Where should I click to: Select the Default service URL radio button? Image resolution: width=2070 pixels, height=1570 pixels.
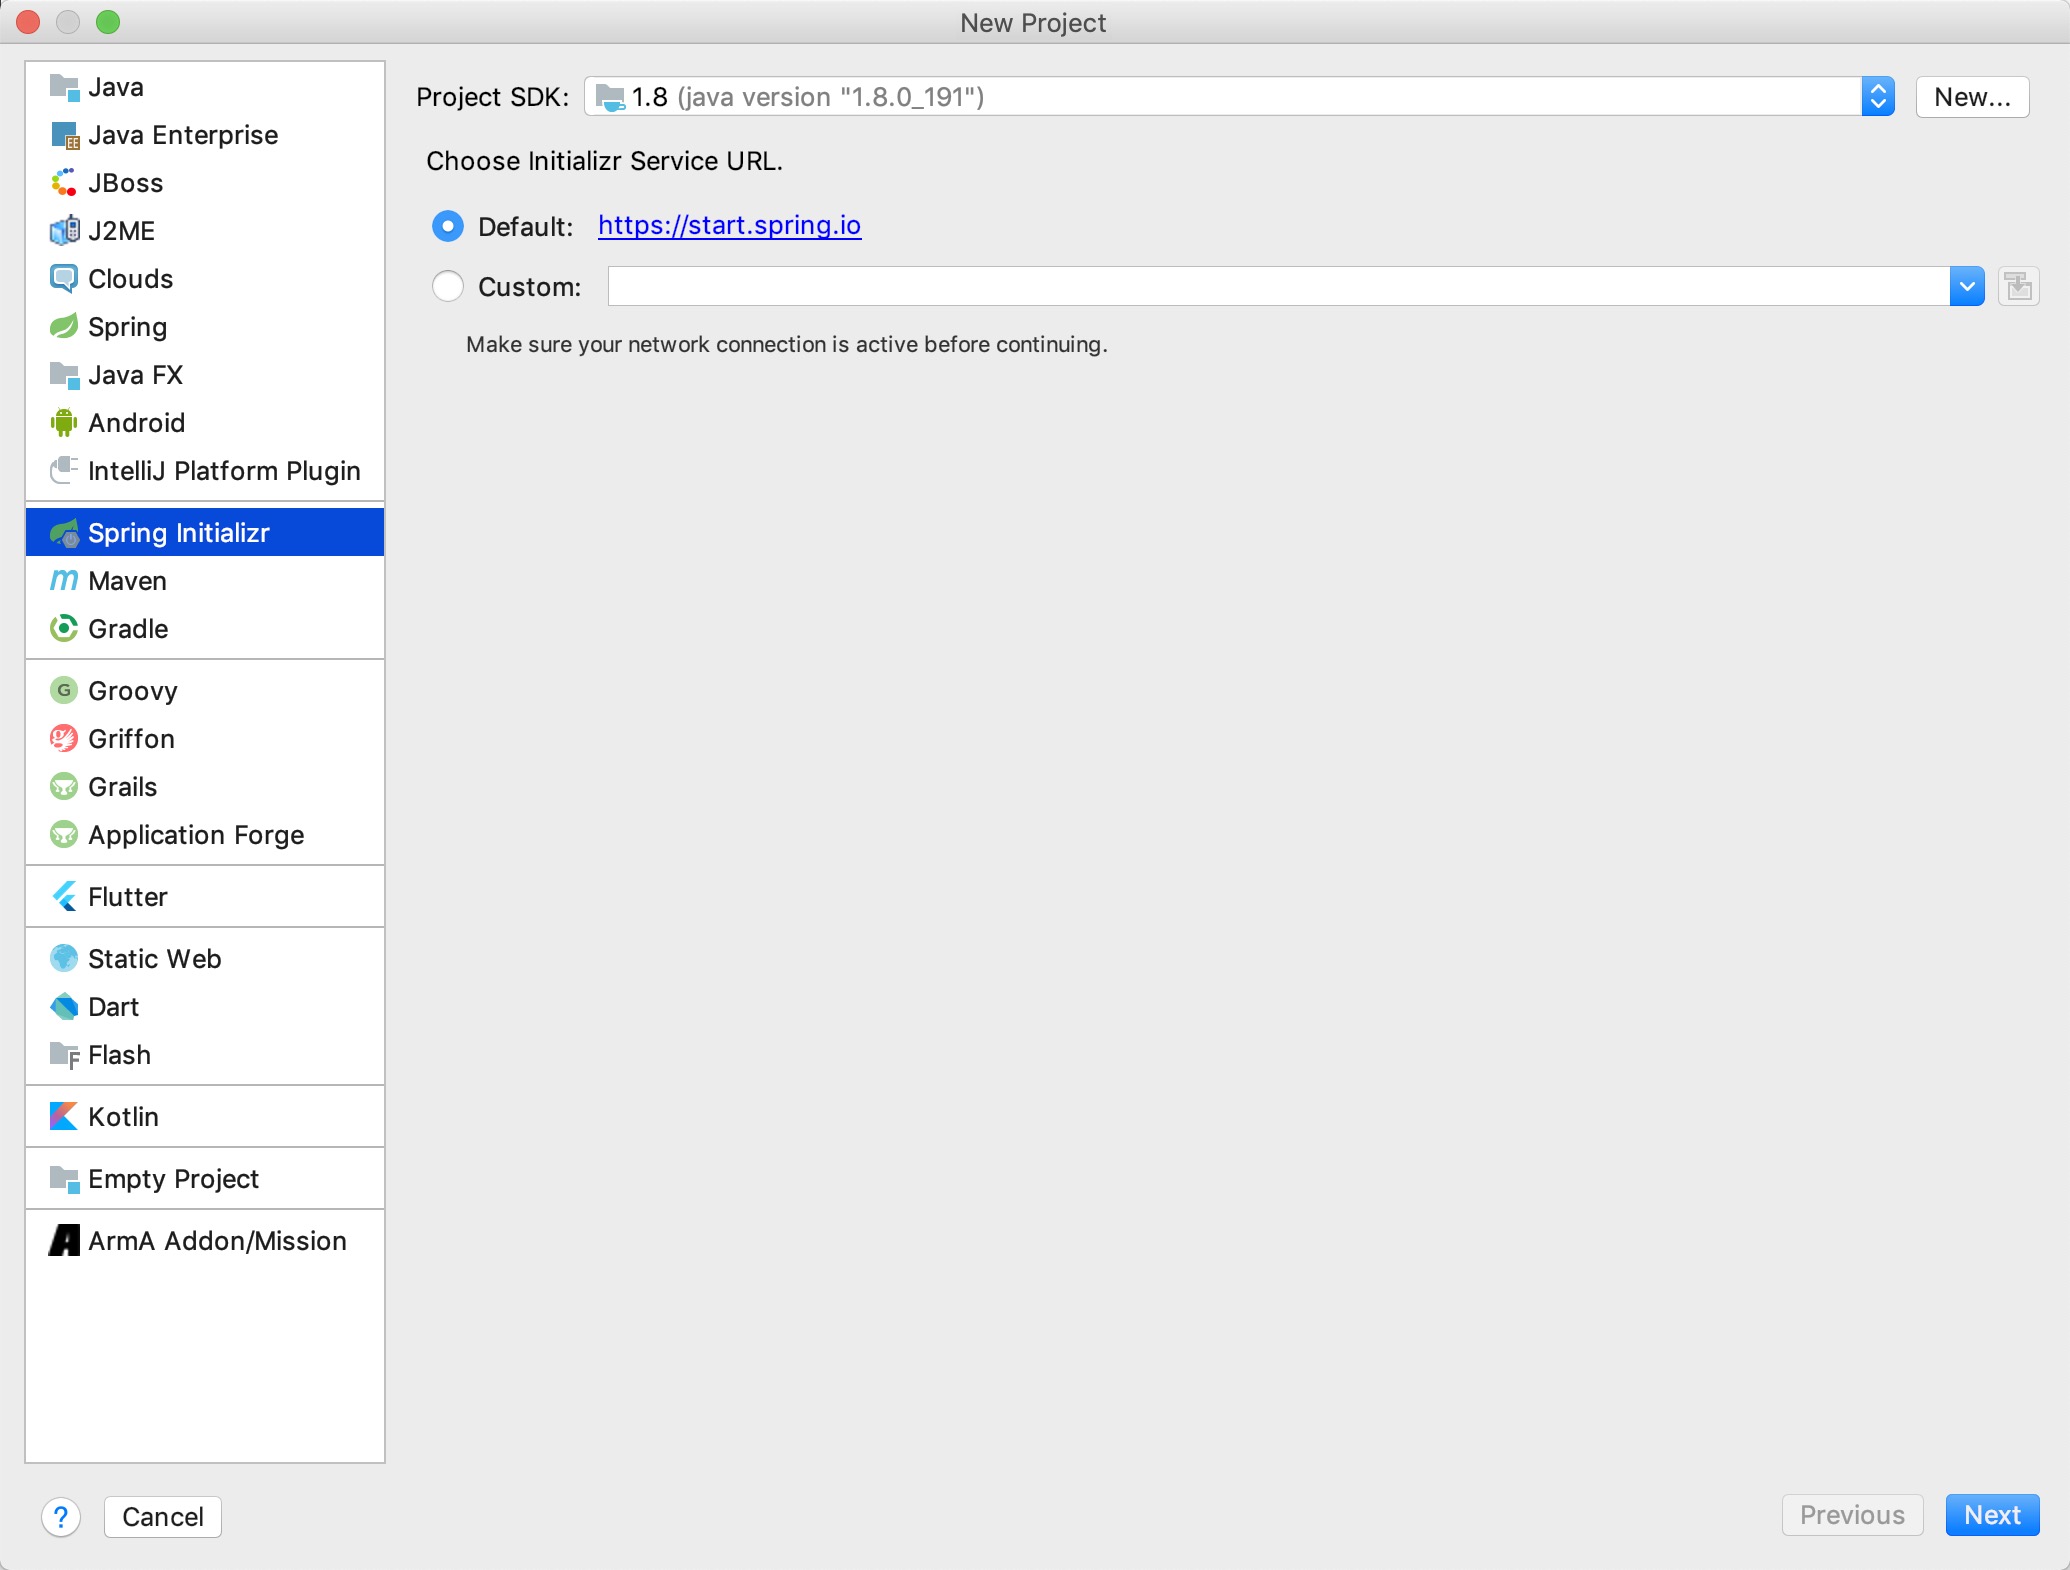[448, 227]
